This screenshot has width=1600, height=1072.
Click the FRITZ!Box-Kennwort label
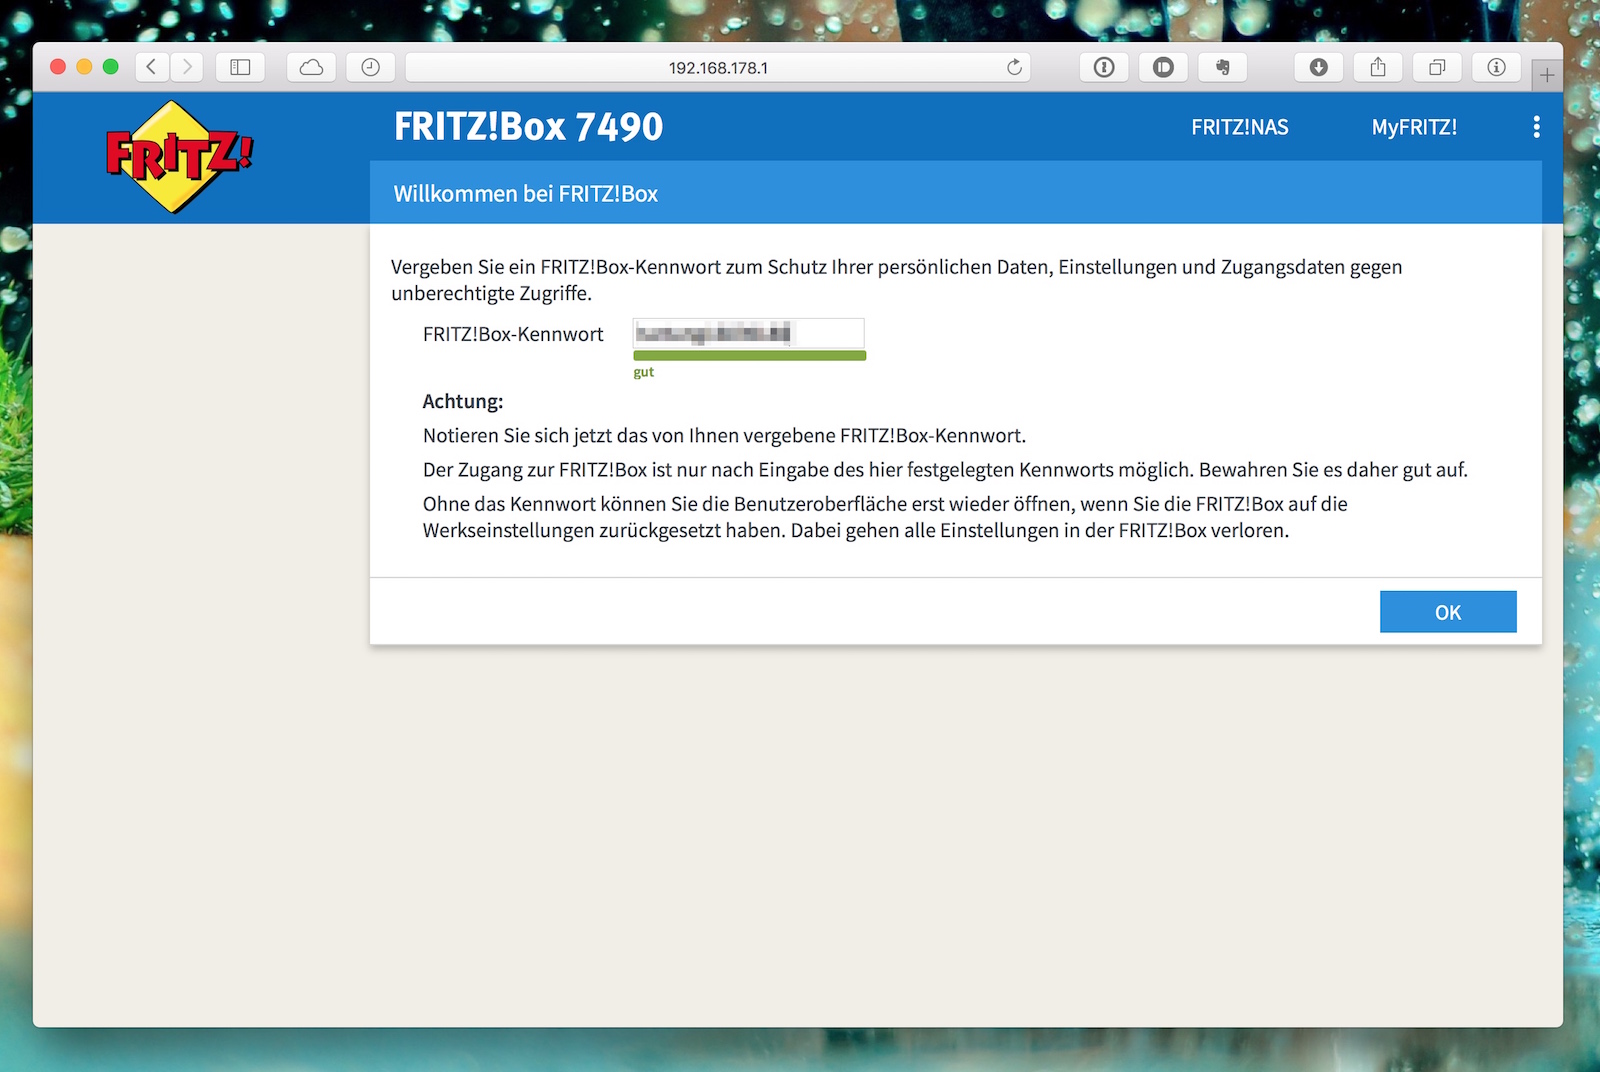tap(513, 334)
